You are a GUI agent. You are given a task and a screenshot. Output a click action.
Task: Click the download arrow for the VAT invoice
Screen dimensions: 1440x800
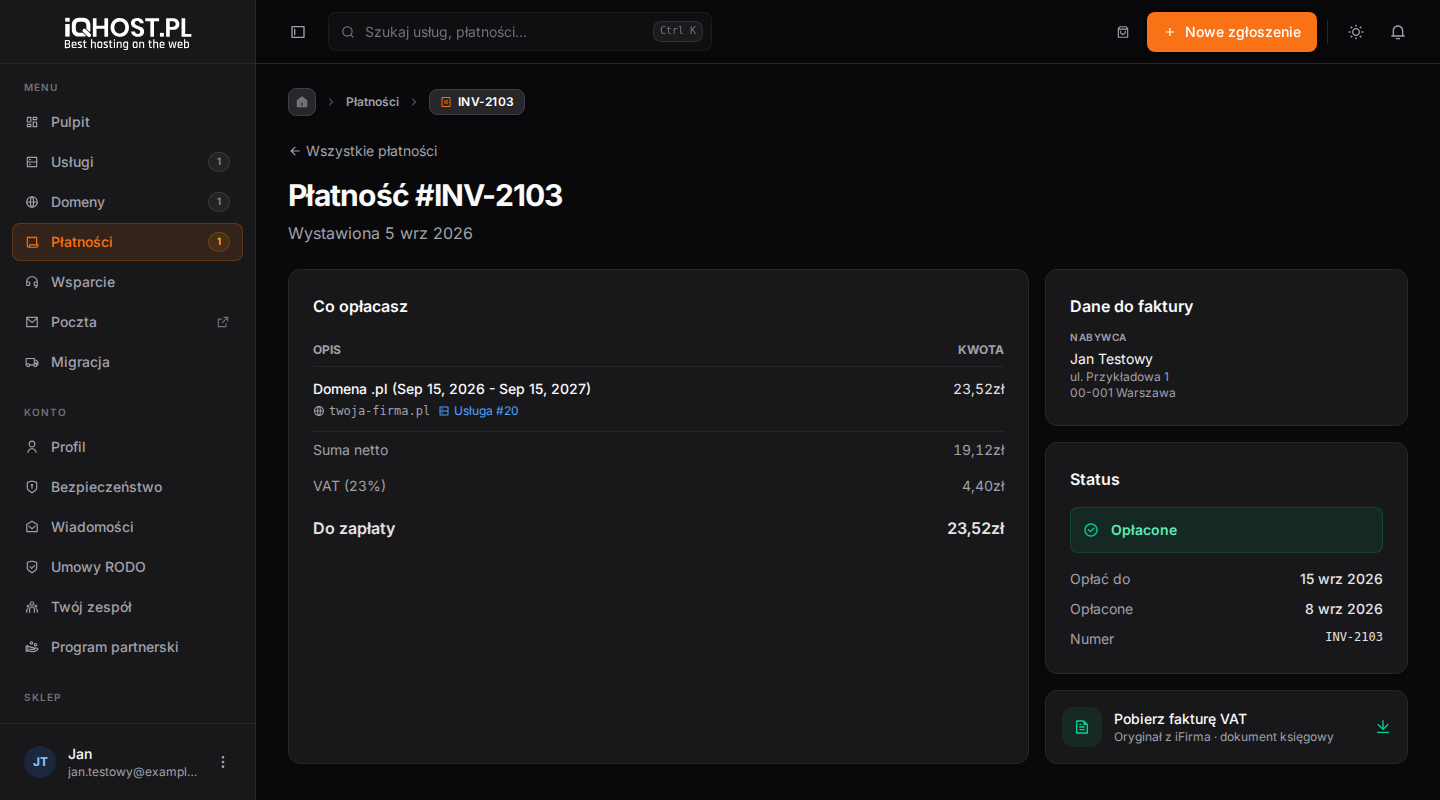(1383, 727)
